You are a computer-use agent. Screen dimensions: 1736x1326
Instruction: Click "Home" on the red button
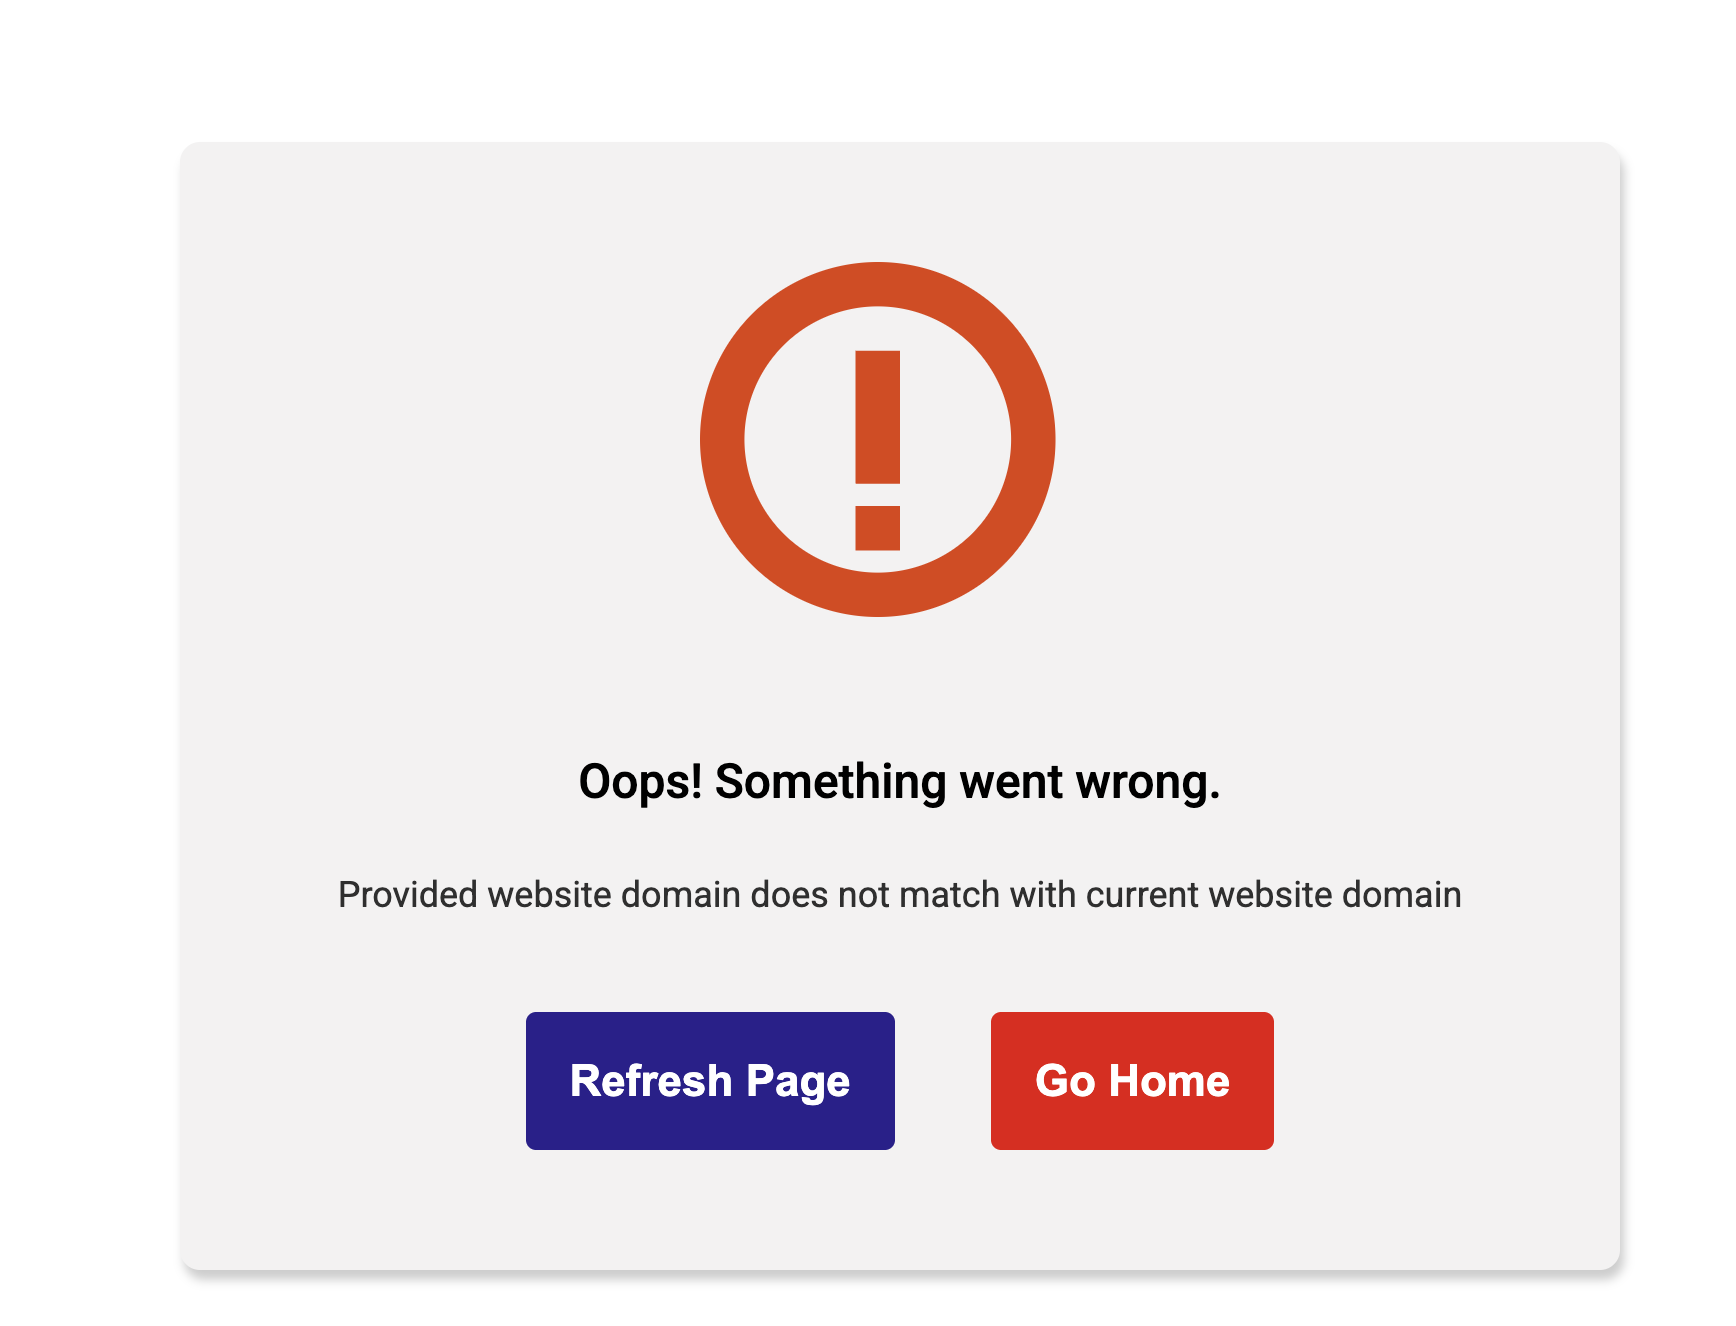pyautogui.click(x=1169, y=1080)
